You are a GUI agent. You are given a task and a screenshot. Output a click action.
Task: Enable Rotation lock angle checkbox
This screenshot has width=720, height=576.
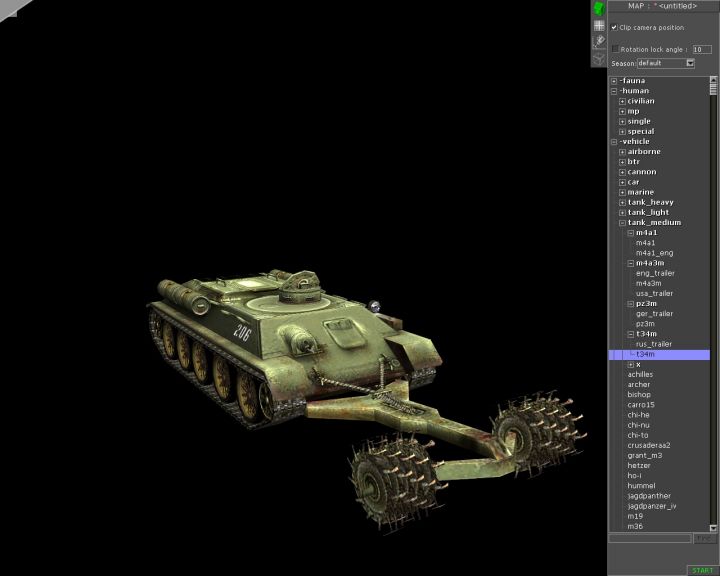(615, 48)
